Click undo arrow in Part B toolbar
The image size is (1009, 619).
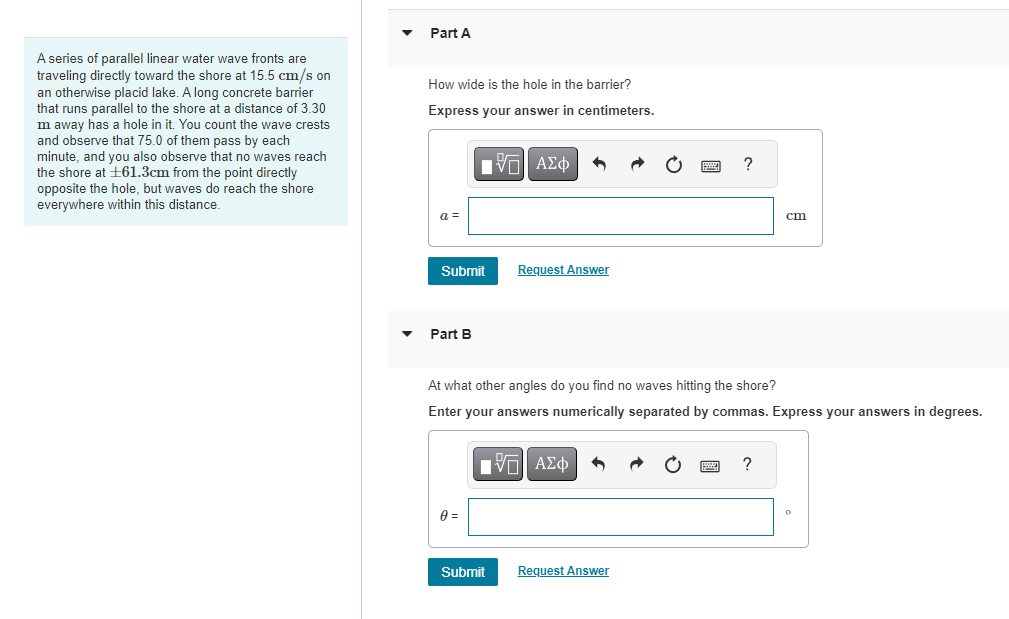tap(598, 465)
